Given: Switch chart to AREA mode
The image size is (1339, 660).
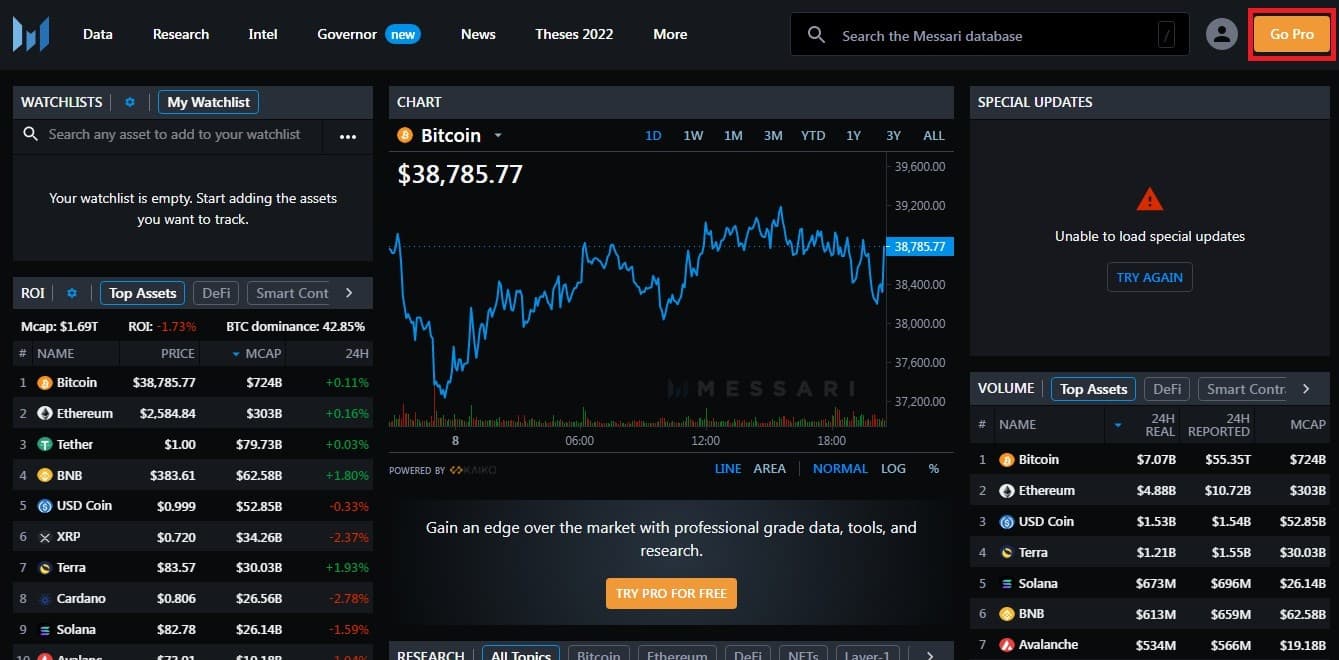Looking at the screenshot, I should tap(769, 469).
